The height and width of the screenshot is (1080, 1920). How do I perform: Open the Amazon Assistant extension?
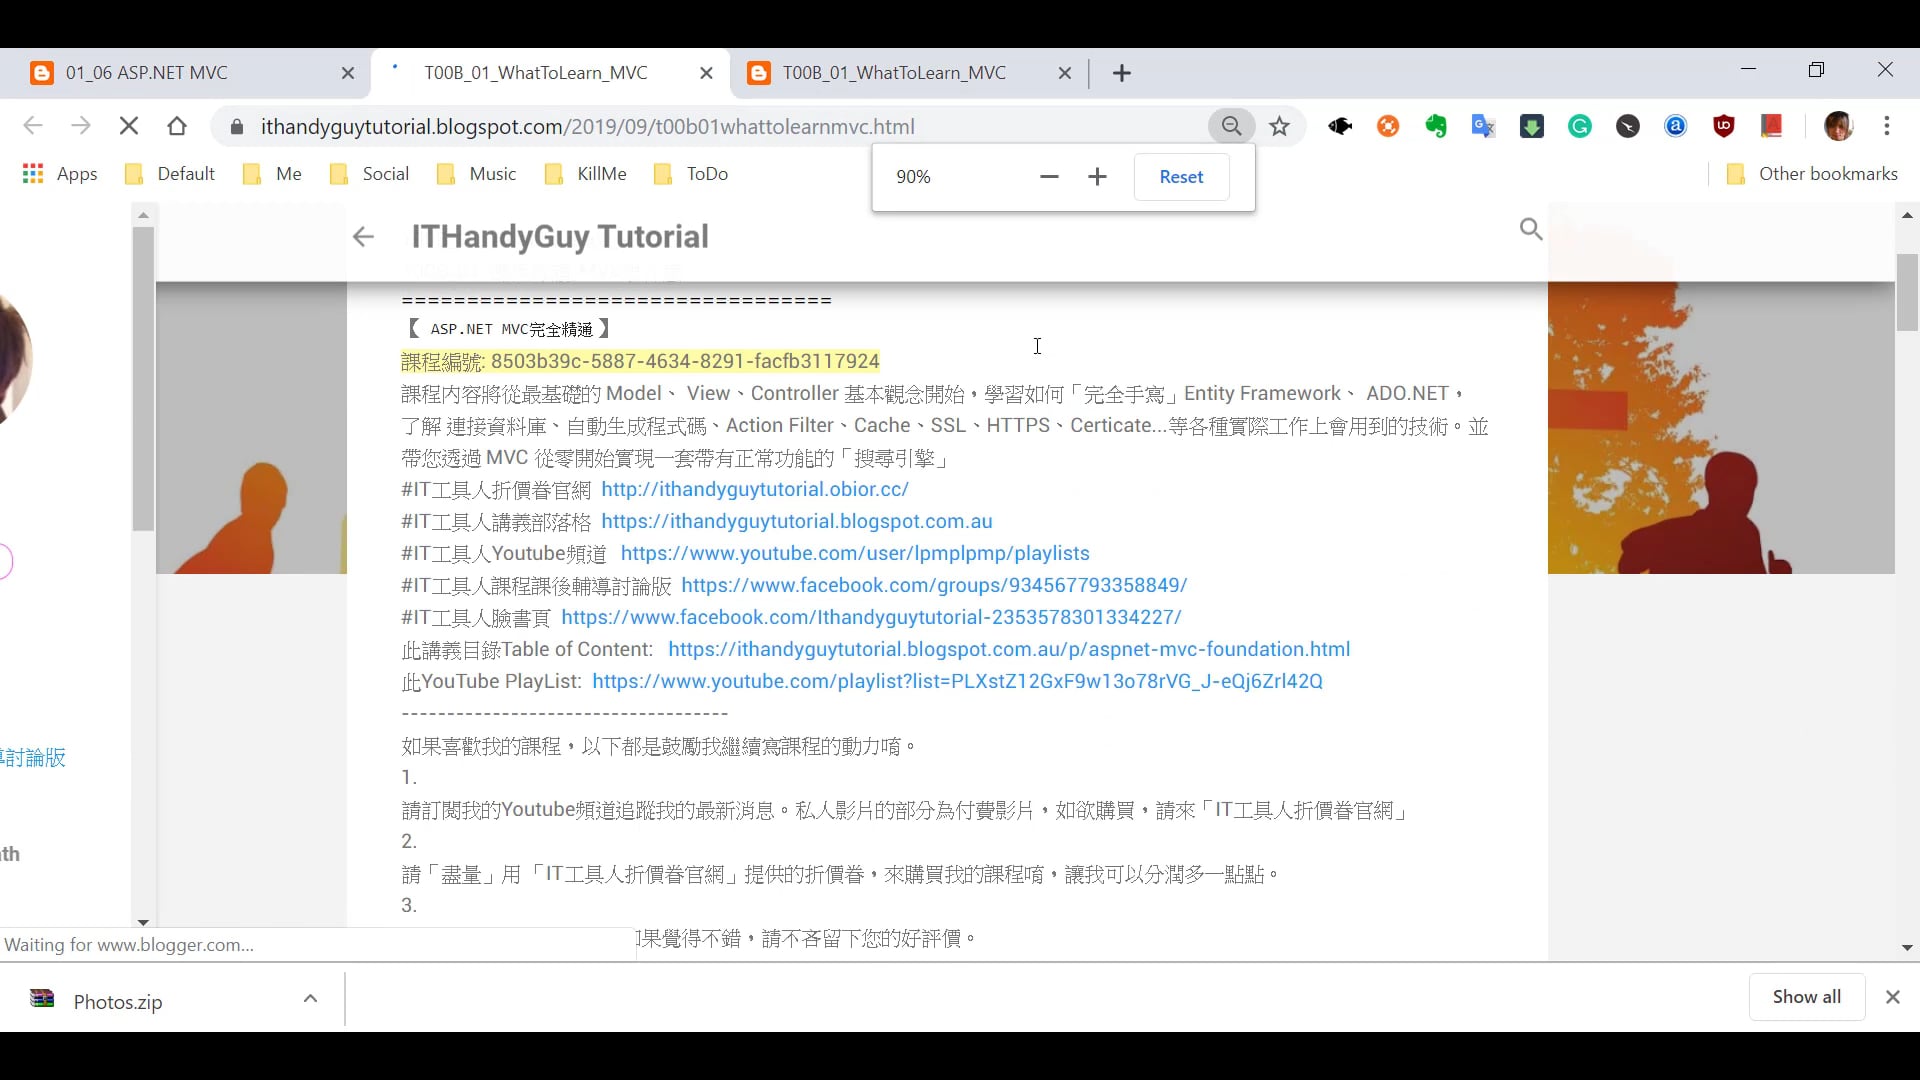click(x=1675, y=126)
